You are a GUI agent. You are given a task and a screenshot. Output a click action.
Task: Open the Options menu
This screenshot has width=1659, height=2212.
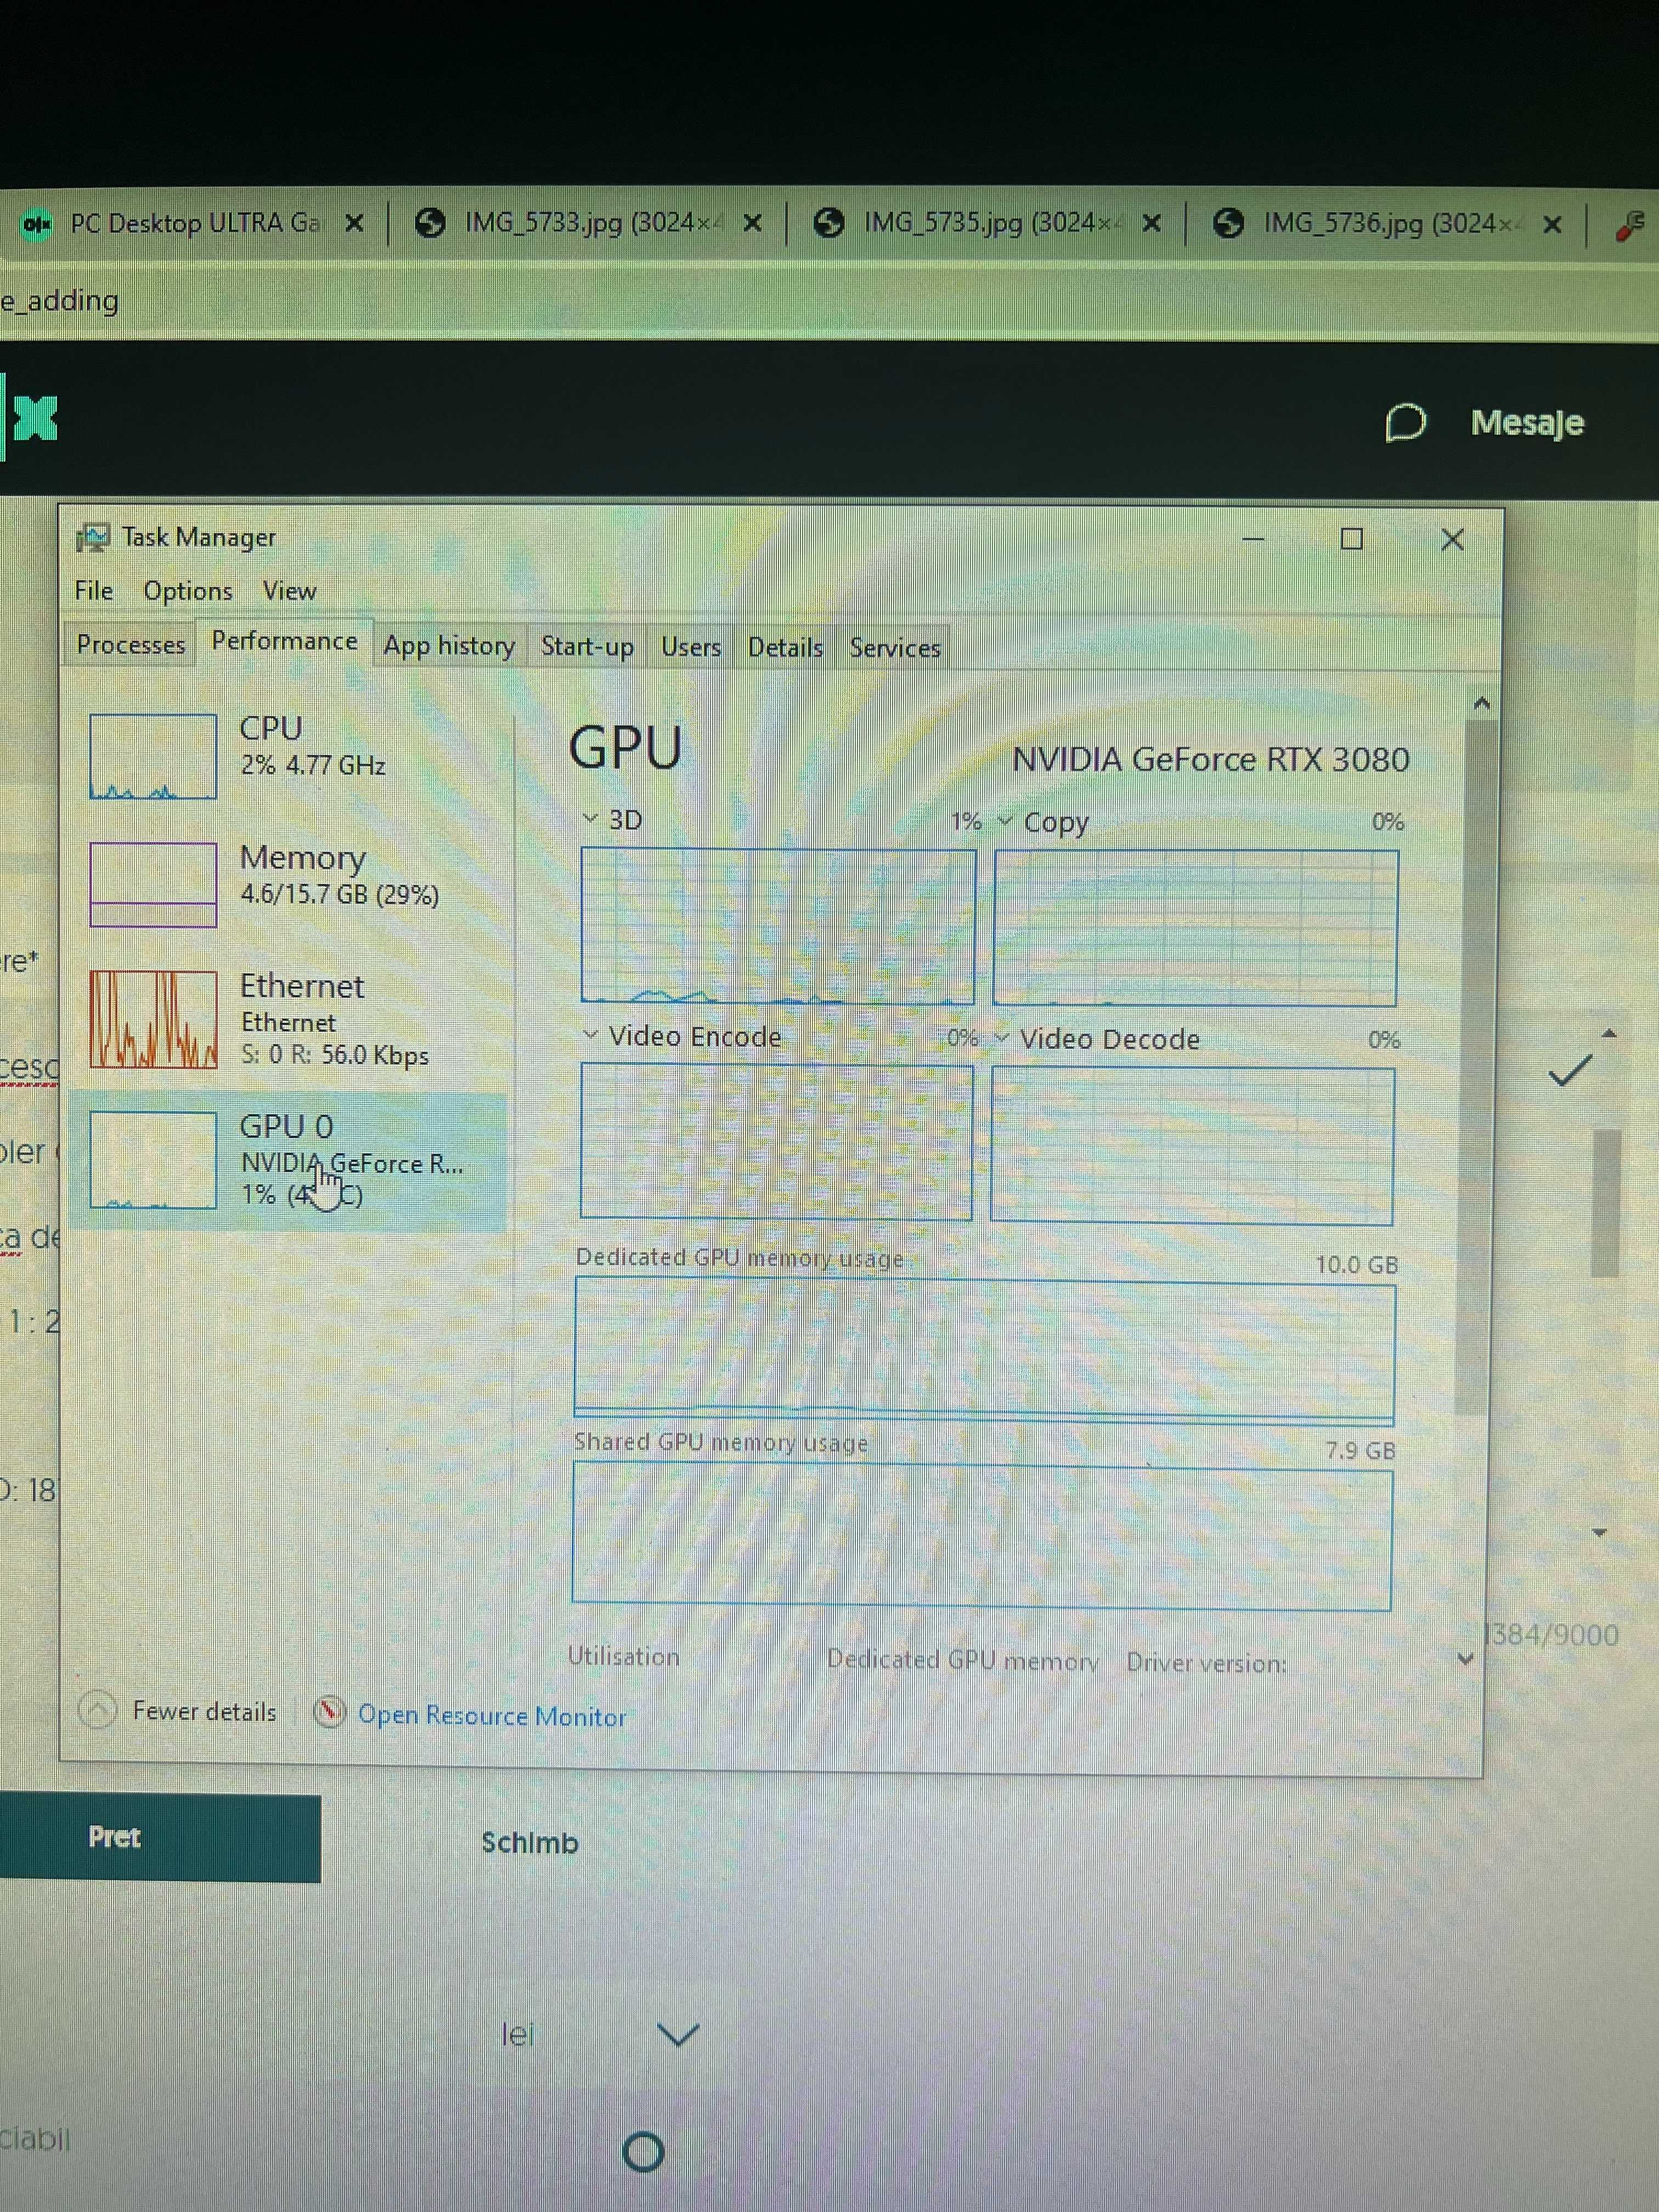[188, 591]
